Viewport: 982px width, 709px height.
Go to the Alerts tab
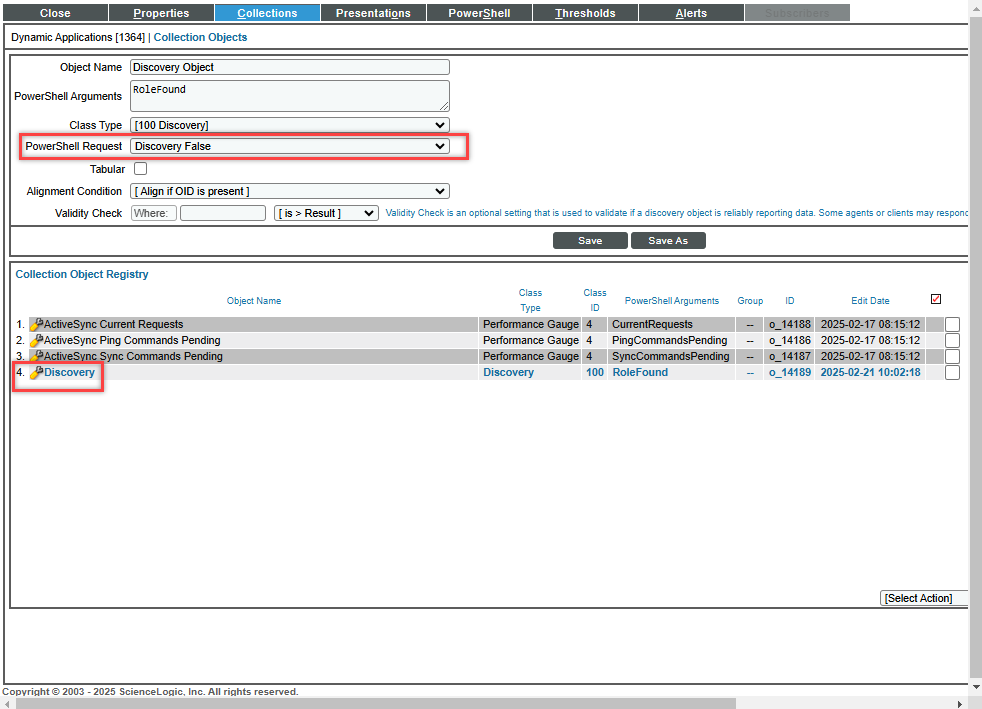691,13
